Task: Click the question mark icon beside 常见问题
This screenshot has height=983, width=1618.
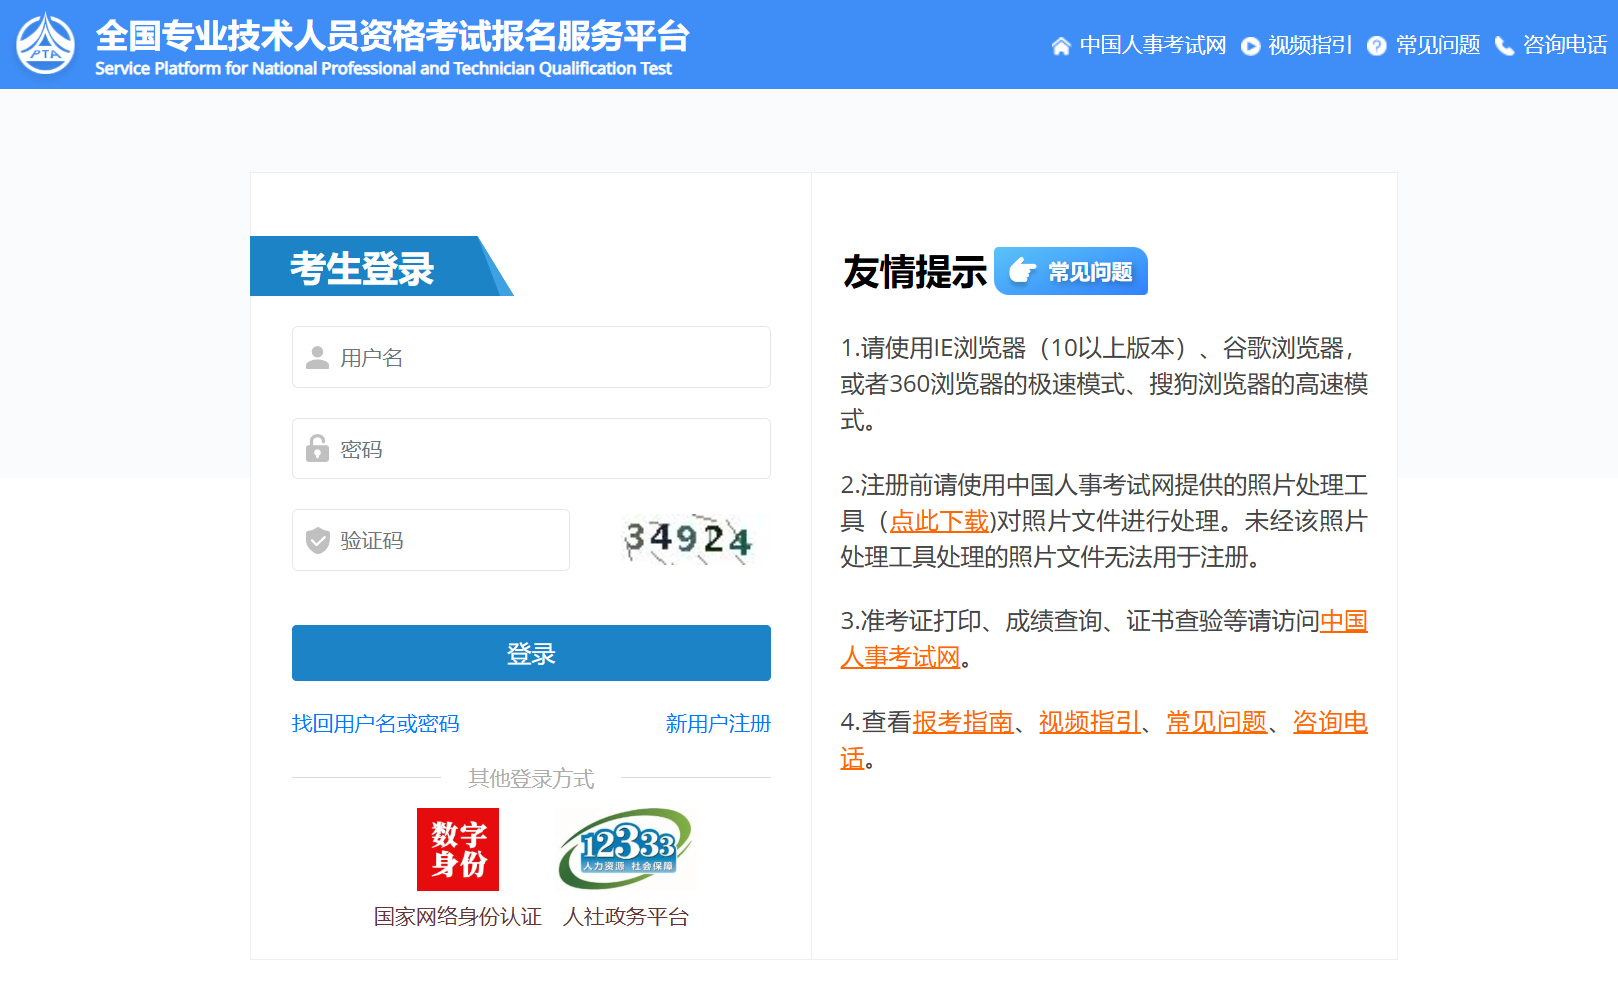Action: click(1377, 46)
